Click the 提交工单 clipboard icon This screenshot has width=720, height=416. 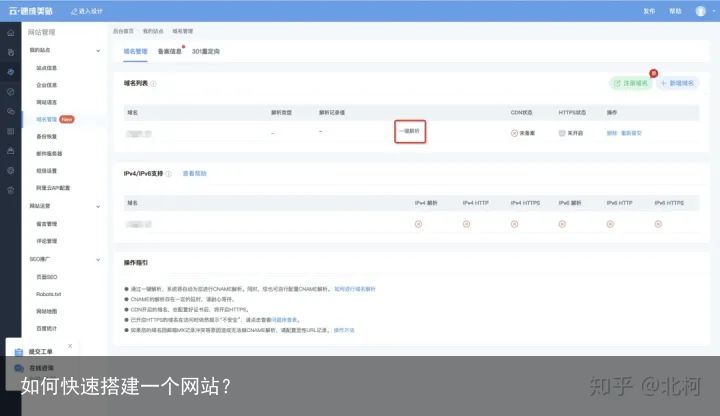(x=18, y=352)
